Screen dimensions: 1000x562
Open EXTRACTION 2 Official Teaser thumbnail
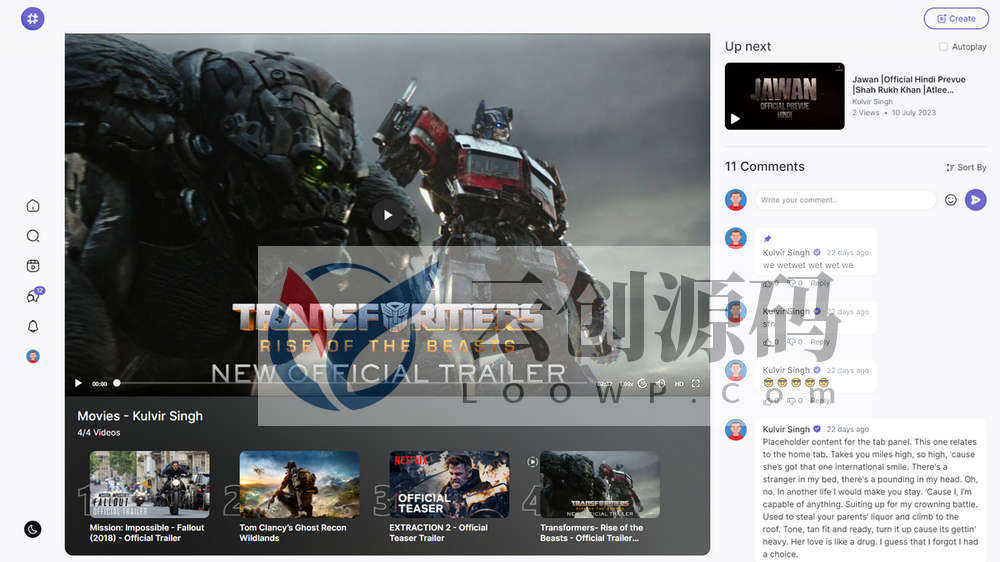click(449, 484)
